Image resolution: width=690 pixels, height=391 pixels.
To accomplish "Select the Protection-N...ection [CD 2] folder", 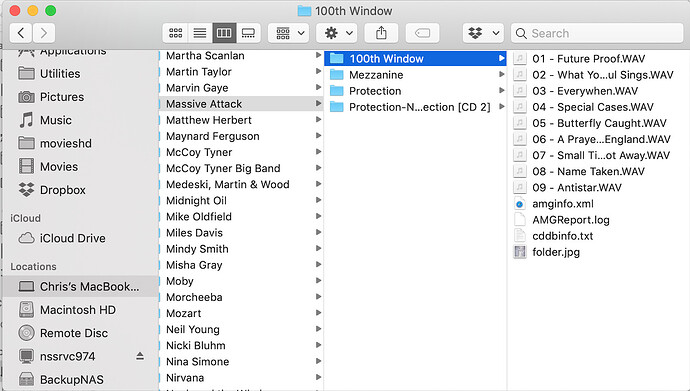I will (415, 107).
